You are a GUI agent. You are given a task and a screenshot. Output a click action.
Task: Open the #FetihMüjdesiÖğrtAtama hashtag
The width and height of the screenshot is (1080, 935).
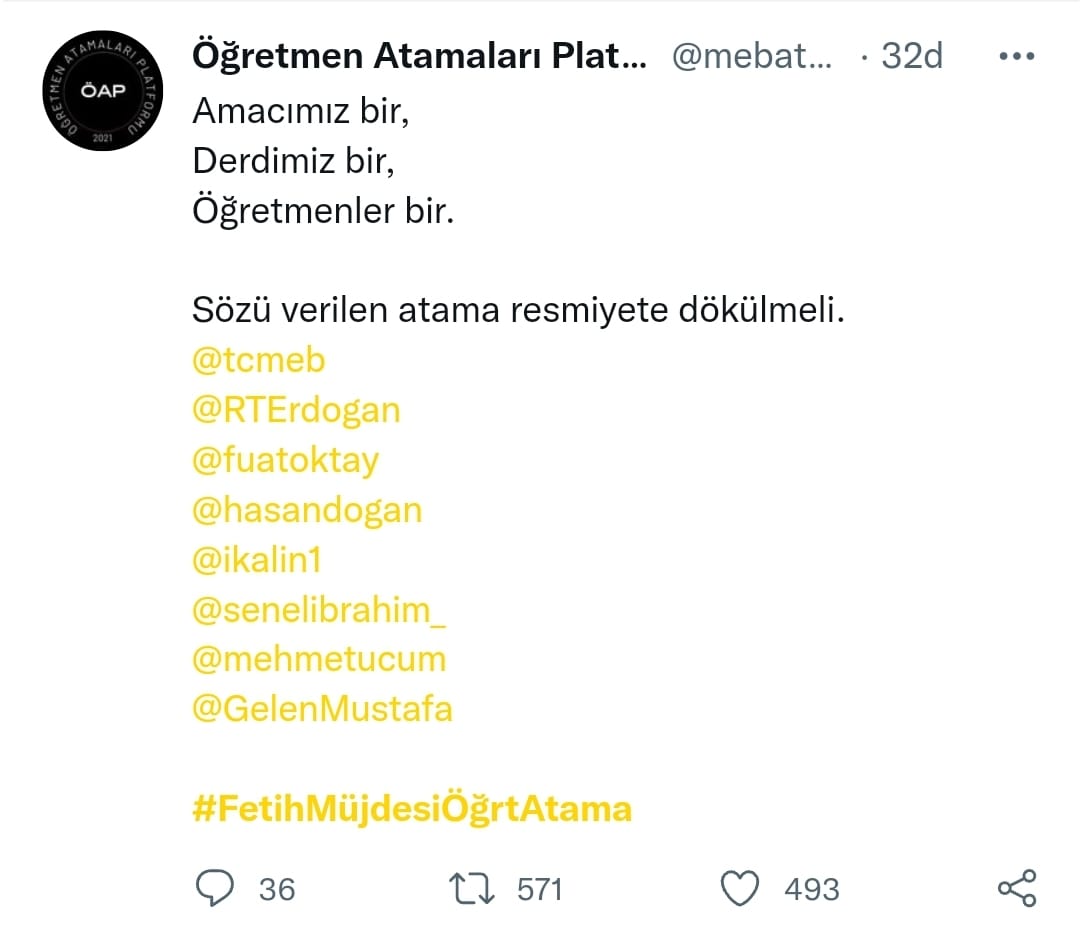(x=412, y=808)
